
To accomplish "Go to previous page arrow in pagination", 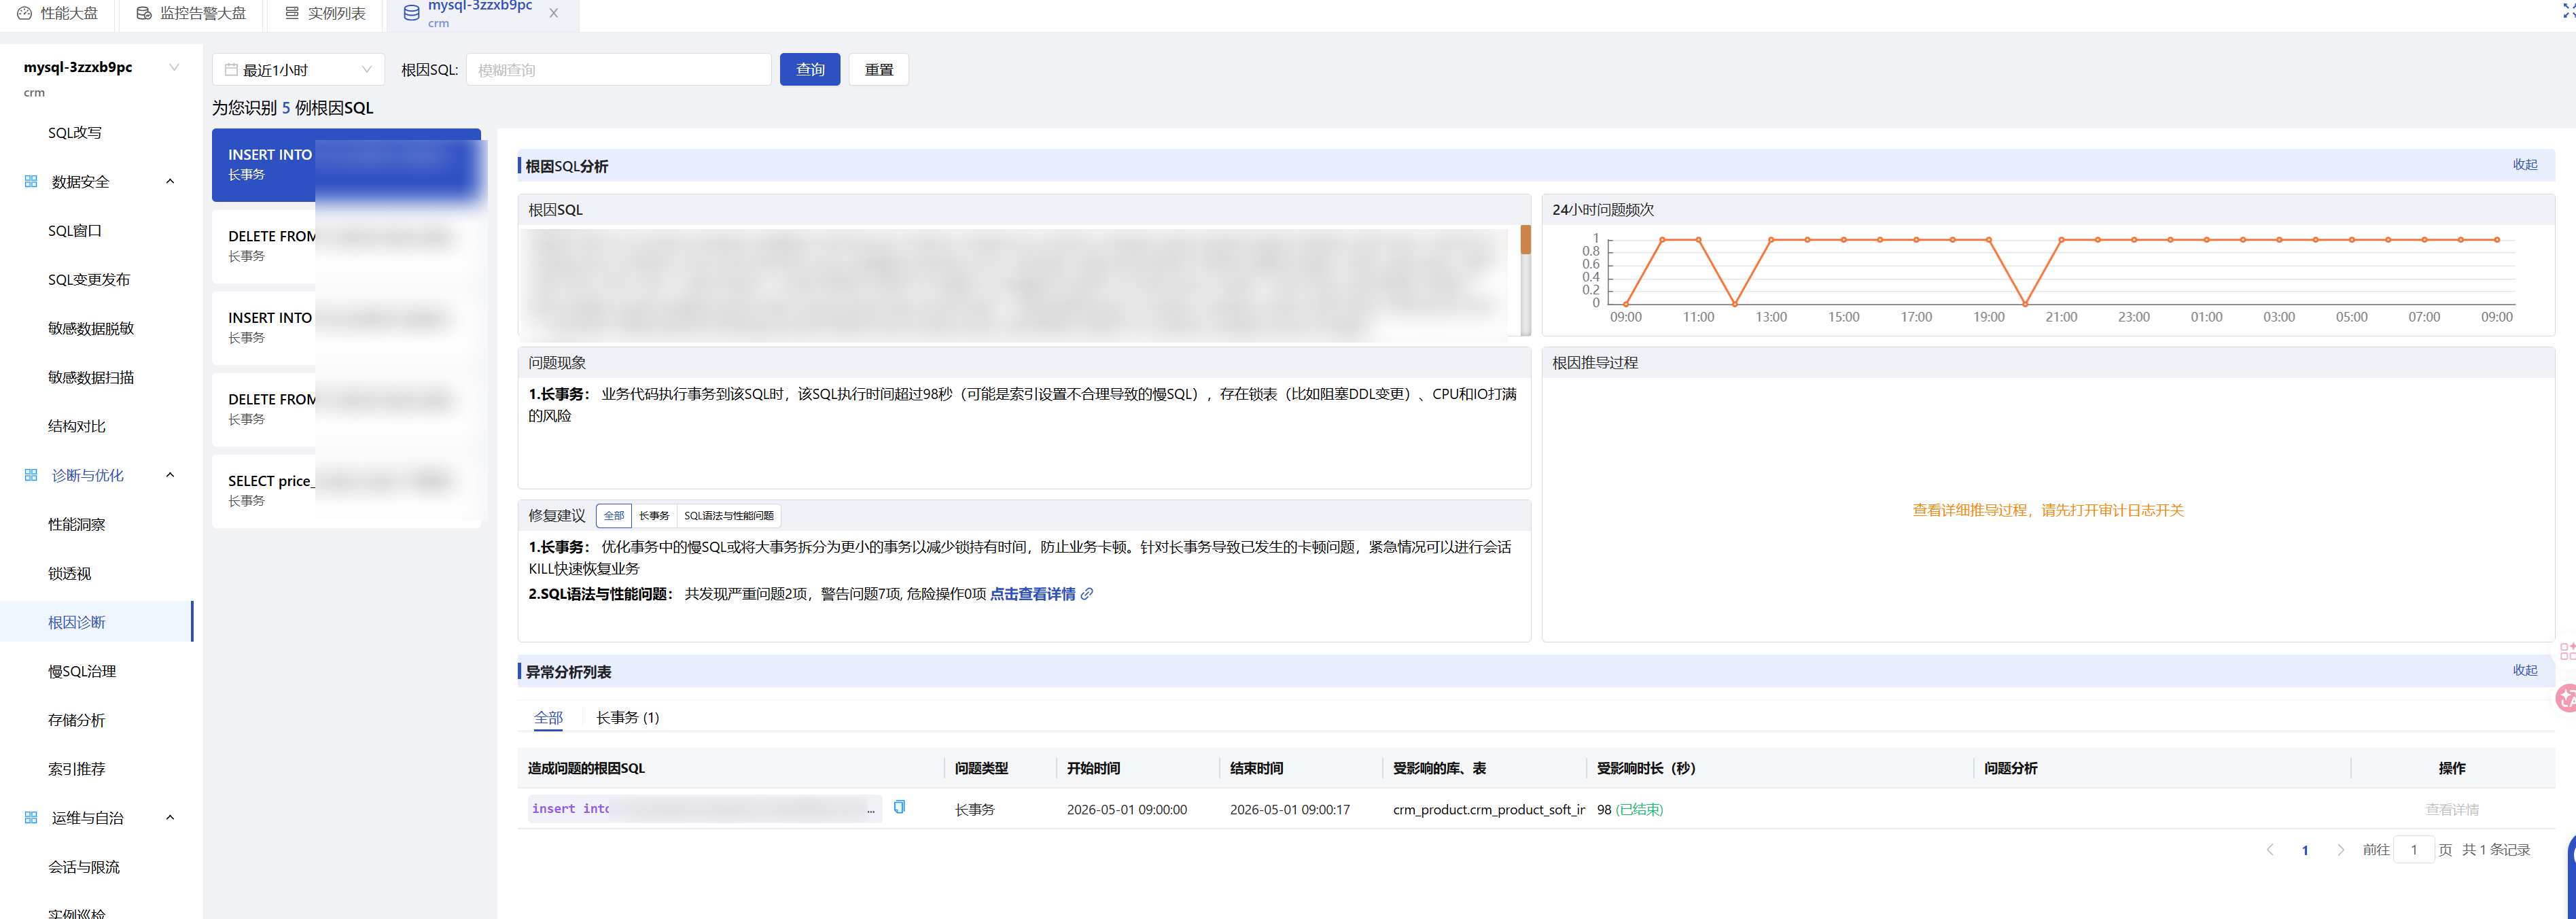I will (2270, 849).
